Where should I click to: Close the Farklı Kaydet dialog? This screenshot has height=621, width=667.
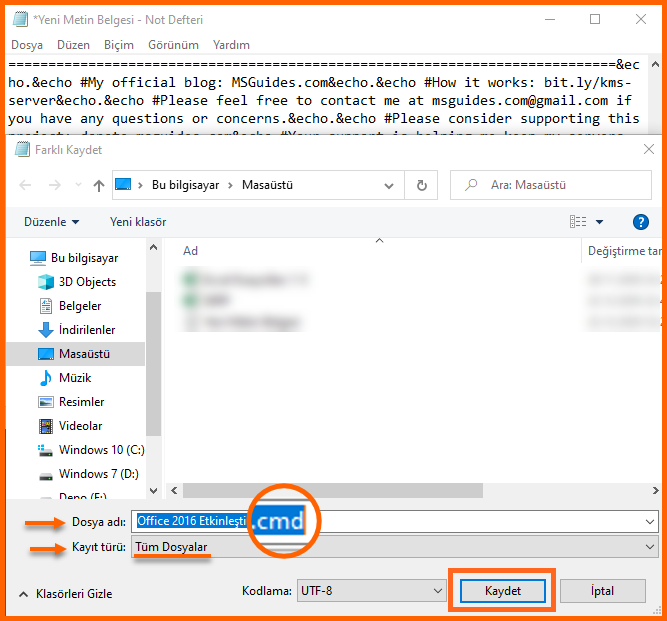(x=649, y=149)
